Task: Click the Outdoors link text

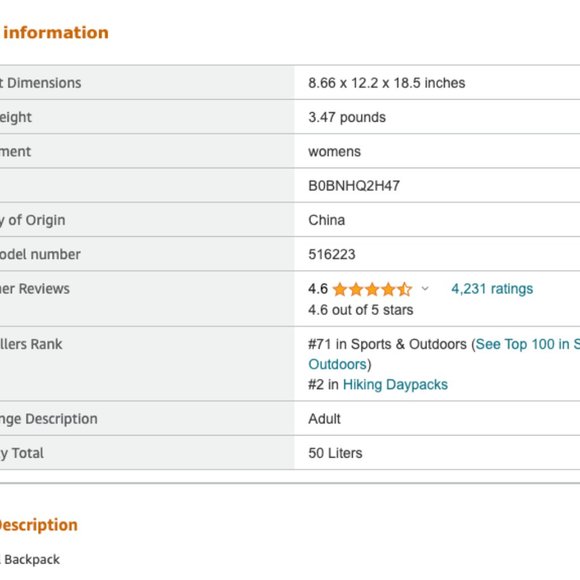Action: coord(337,364)
